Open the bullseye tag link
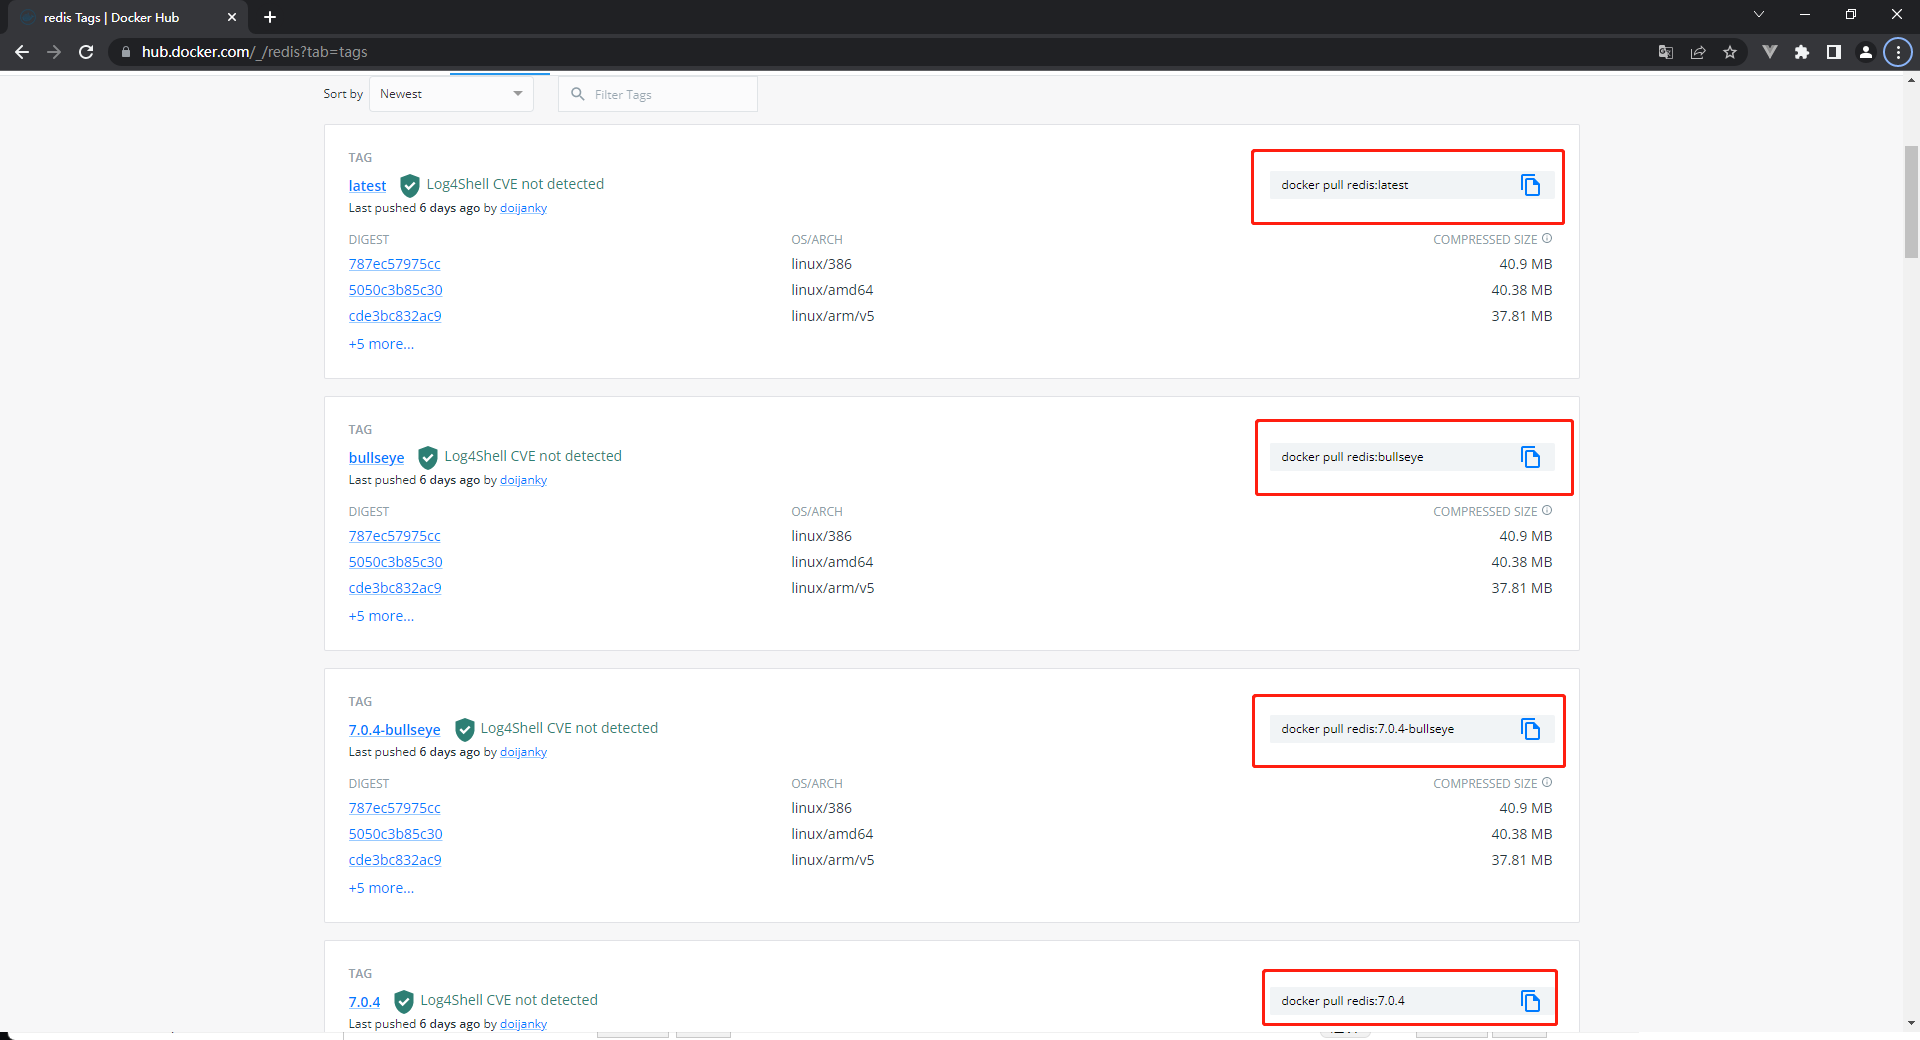Viewport: 1920px width, 1040px height. (x=376, y=458)
